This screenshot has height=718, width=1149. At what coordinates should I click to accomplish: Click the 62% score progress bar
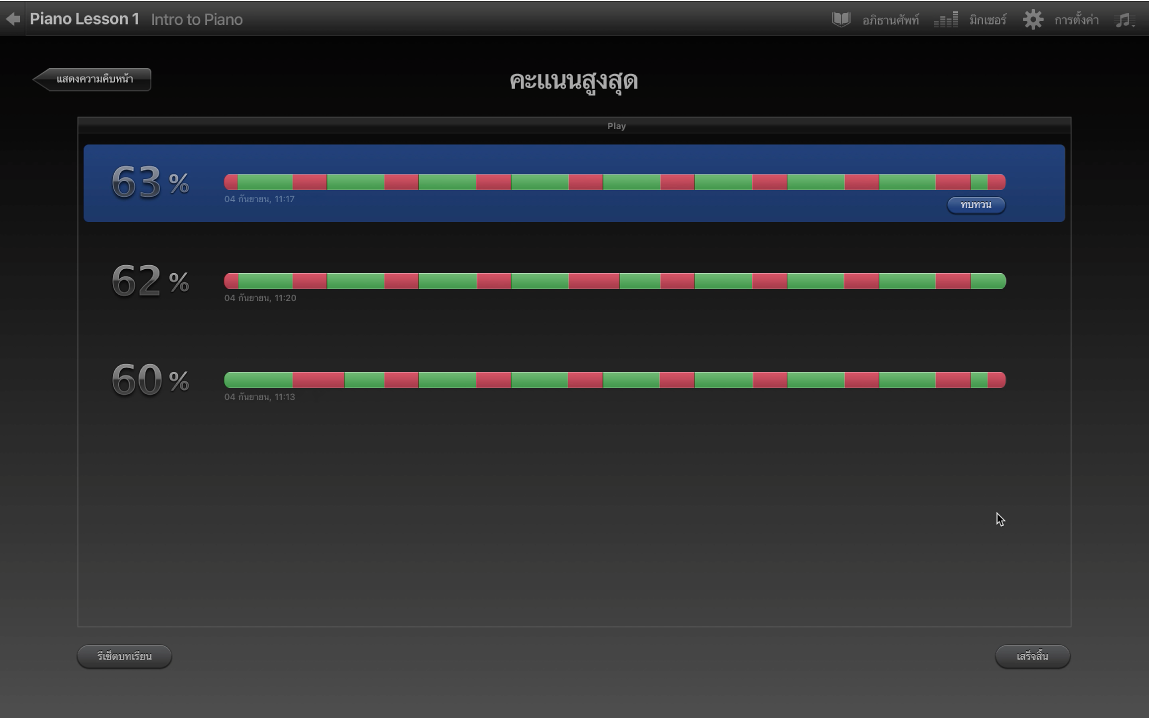(x=615, y=281)
